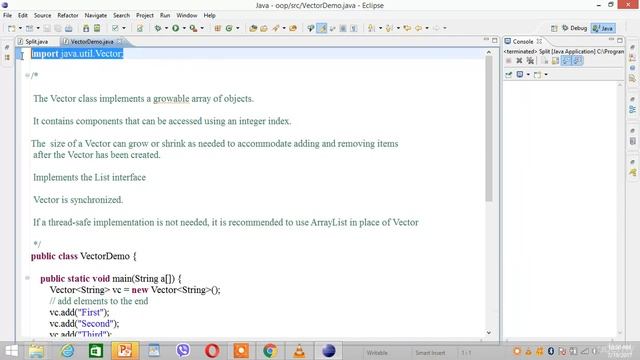Viewport: 640px width, 360px height.
Task: Switch to the Debug perspective
Action: [x=575, y=28]
